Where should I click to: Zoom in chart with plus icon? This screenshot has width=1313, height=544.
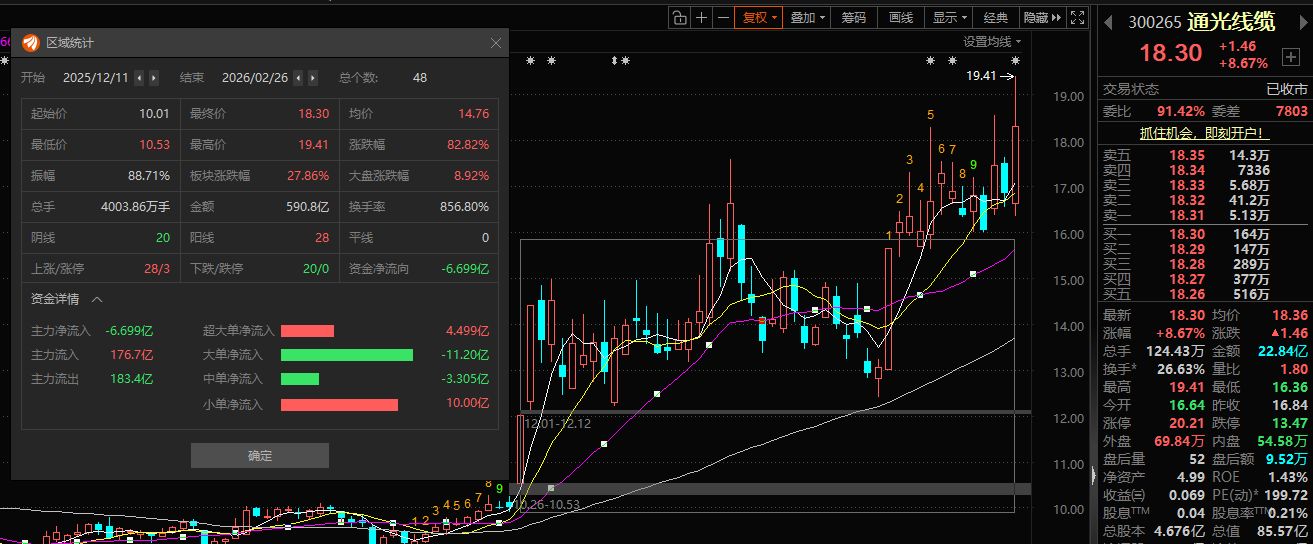point(702,17)
